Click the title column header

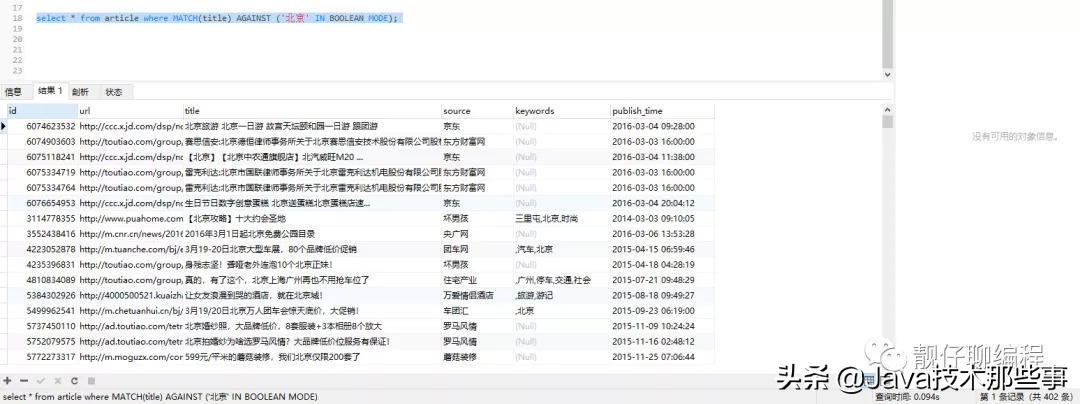pos(311,110)
